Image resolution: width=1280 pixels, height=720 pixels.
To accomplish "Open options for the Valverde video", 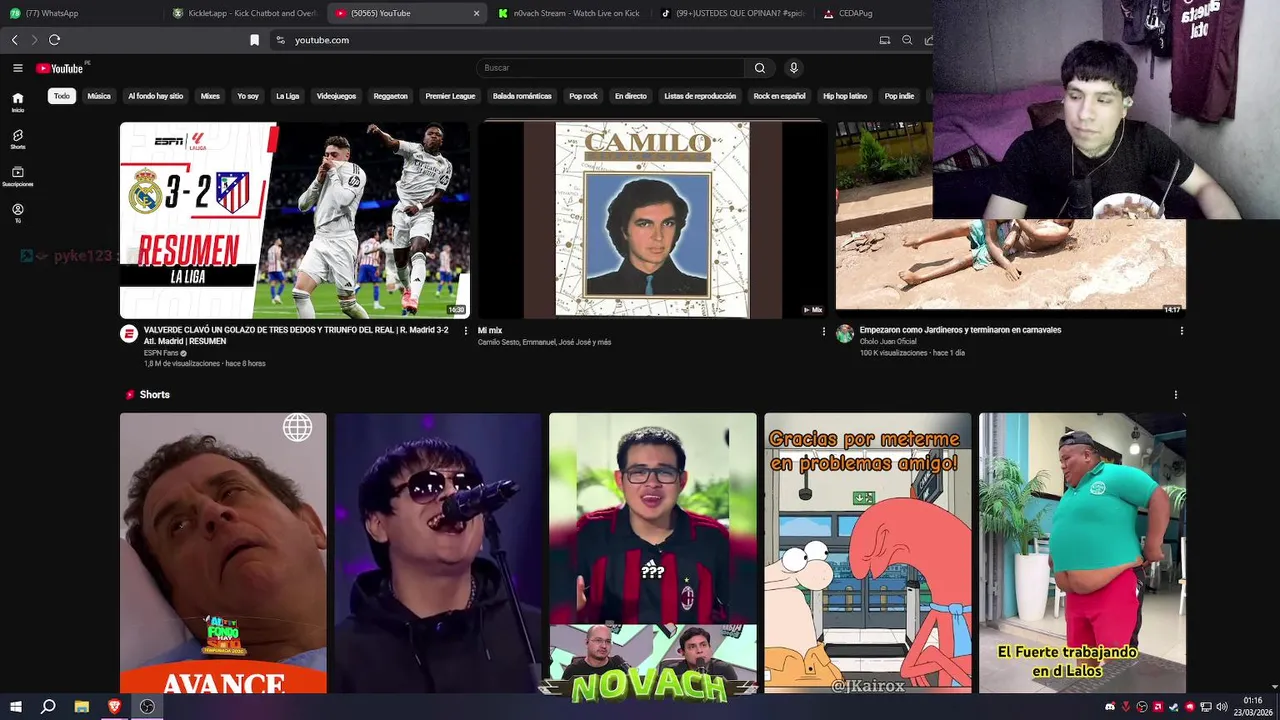I will (465, 331).
